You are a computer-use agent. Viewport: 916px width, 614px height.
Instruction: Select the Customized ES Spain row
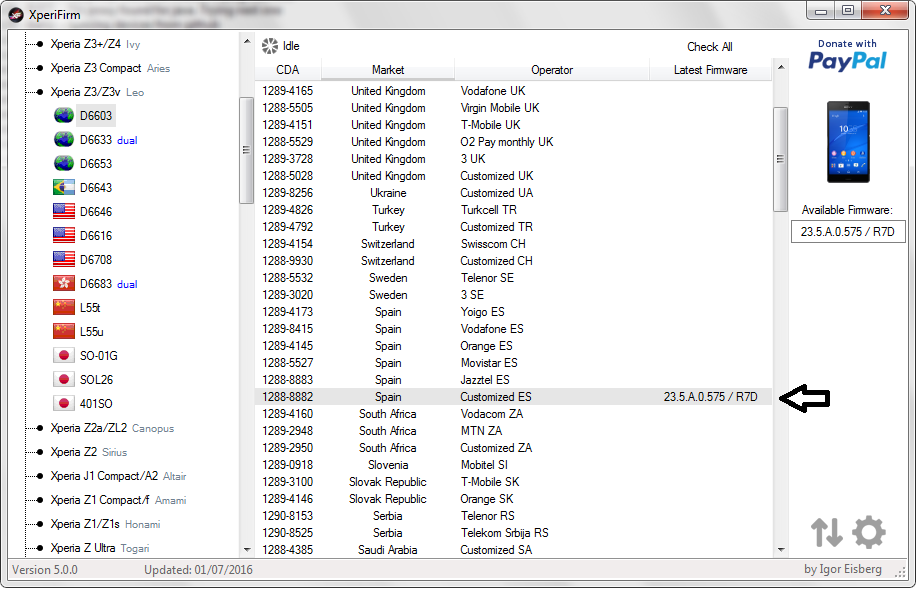pos(495,397)
